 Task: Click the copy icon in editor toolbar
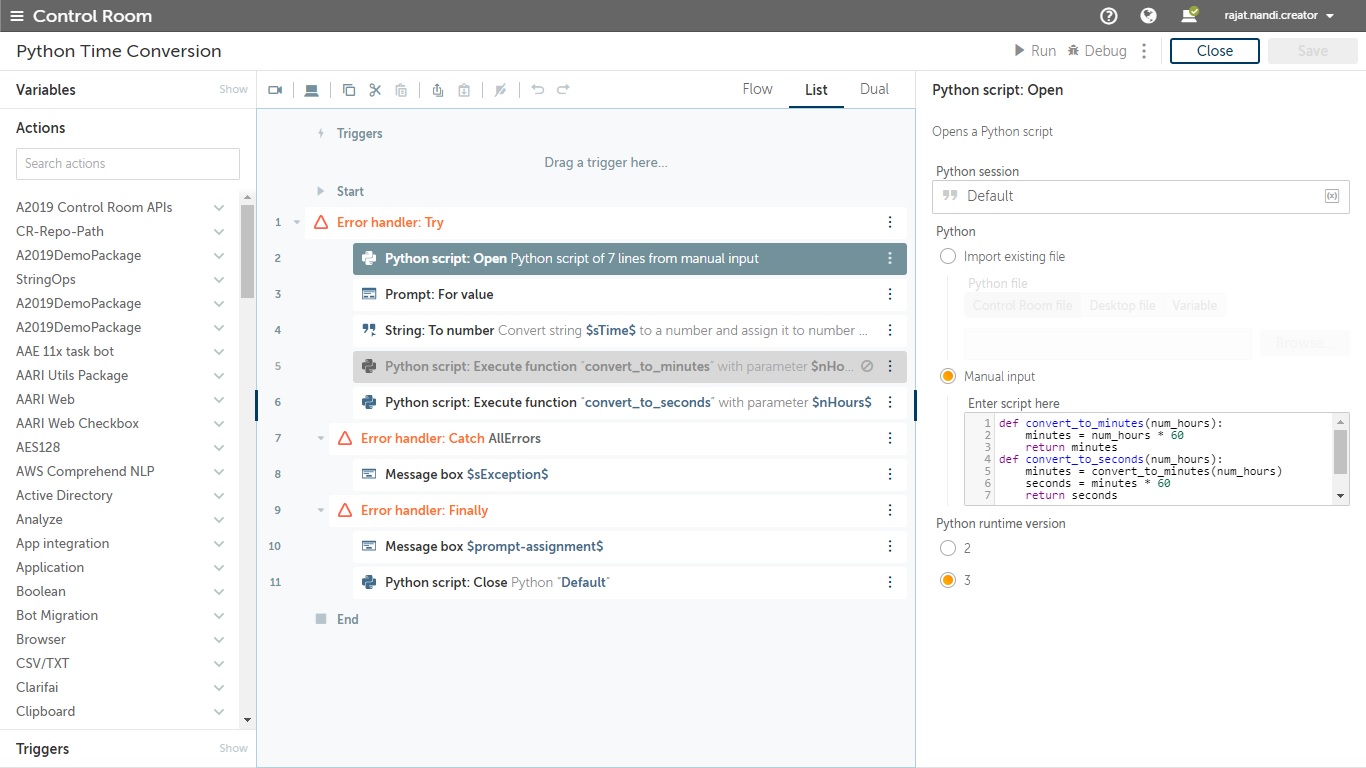pyautogui.click(x=349, y=90)
